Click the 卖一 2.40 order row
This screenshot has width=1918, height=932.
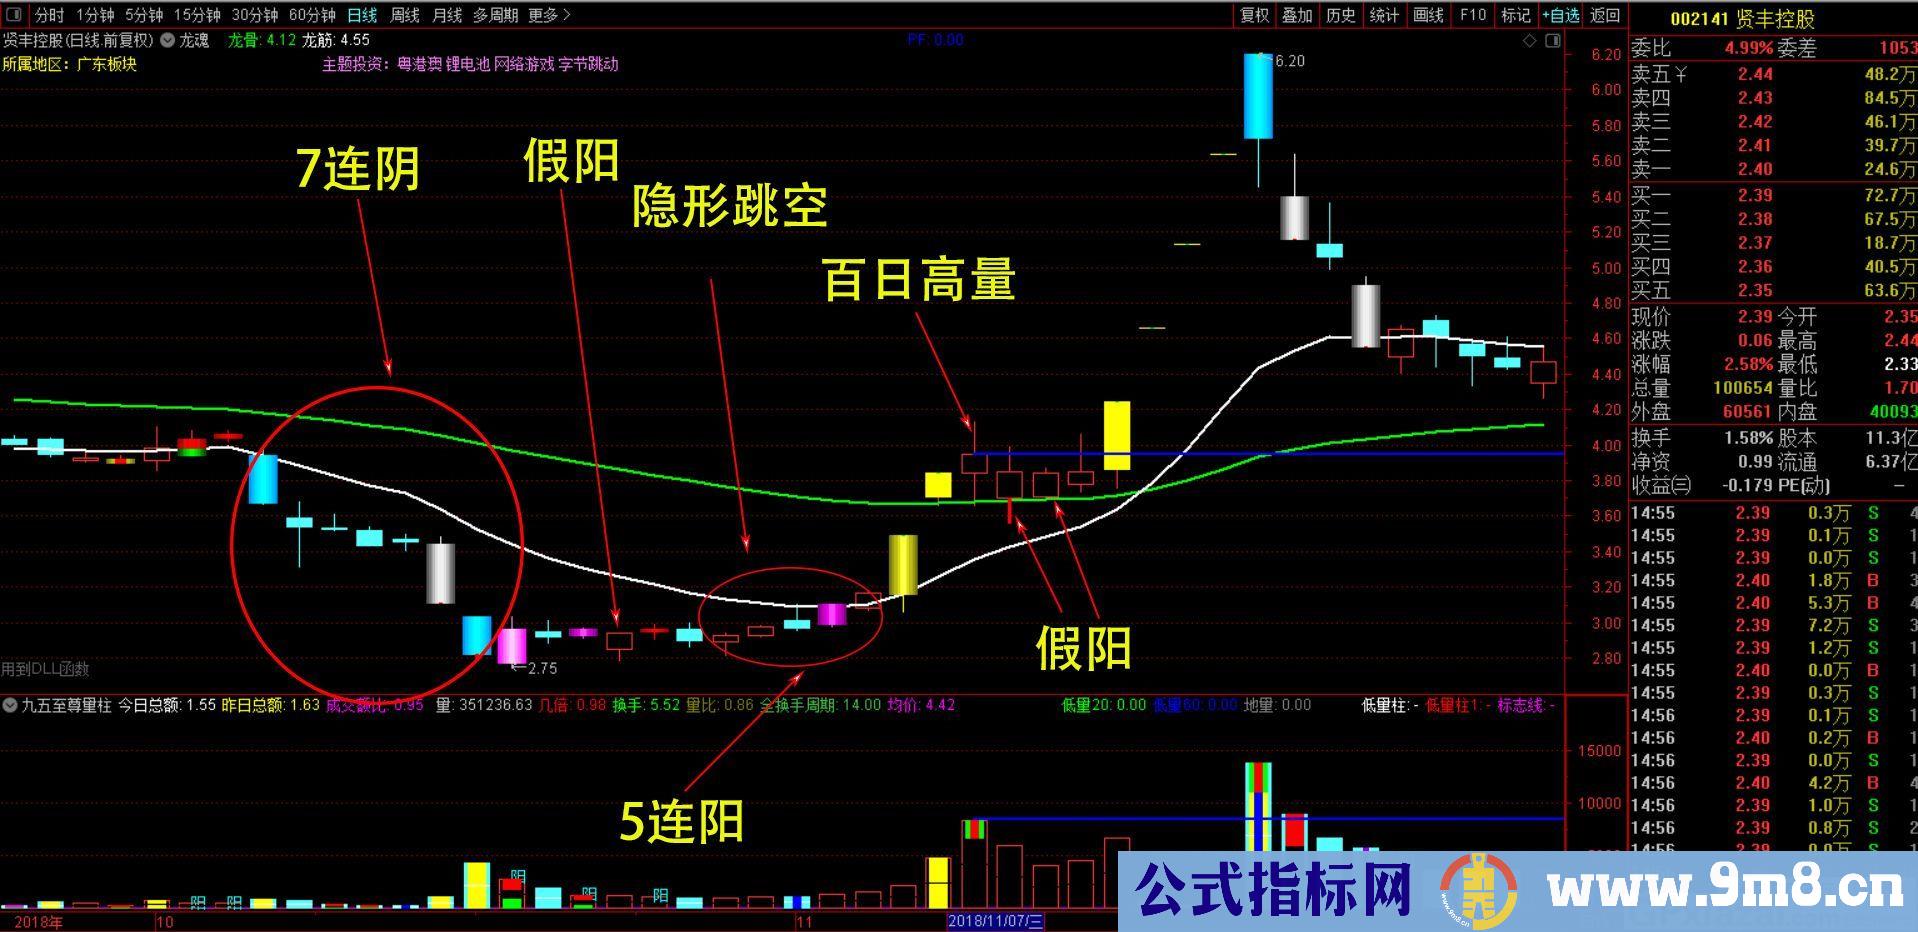click(1773, 170)
